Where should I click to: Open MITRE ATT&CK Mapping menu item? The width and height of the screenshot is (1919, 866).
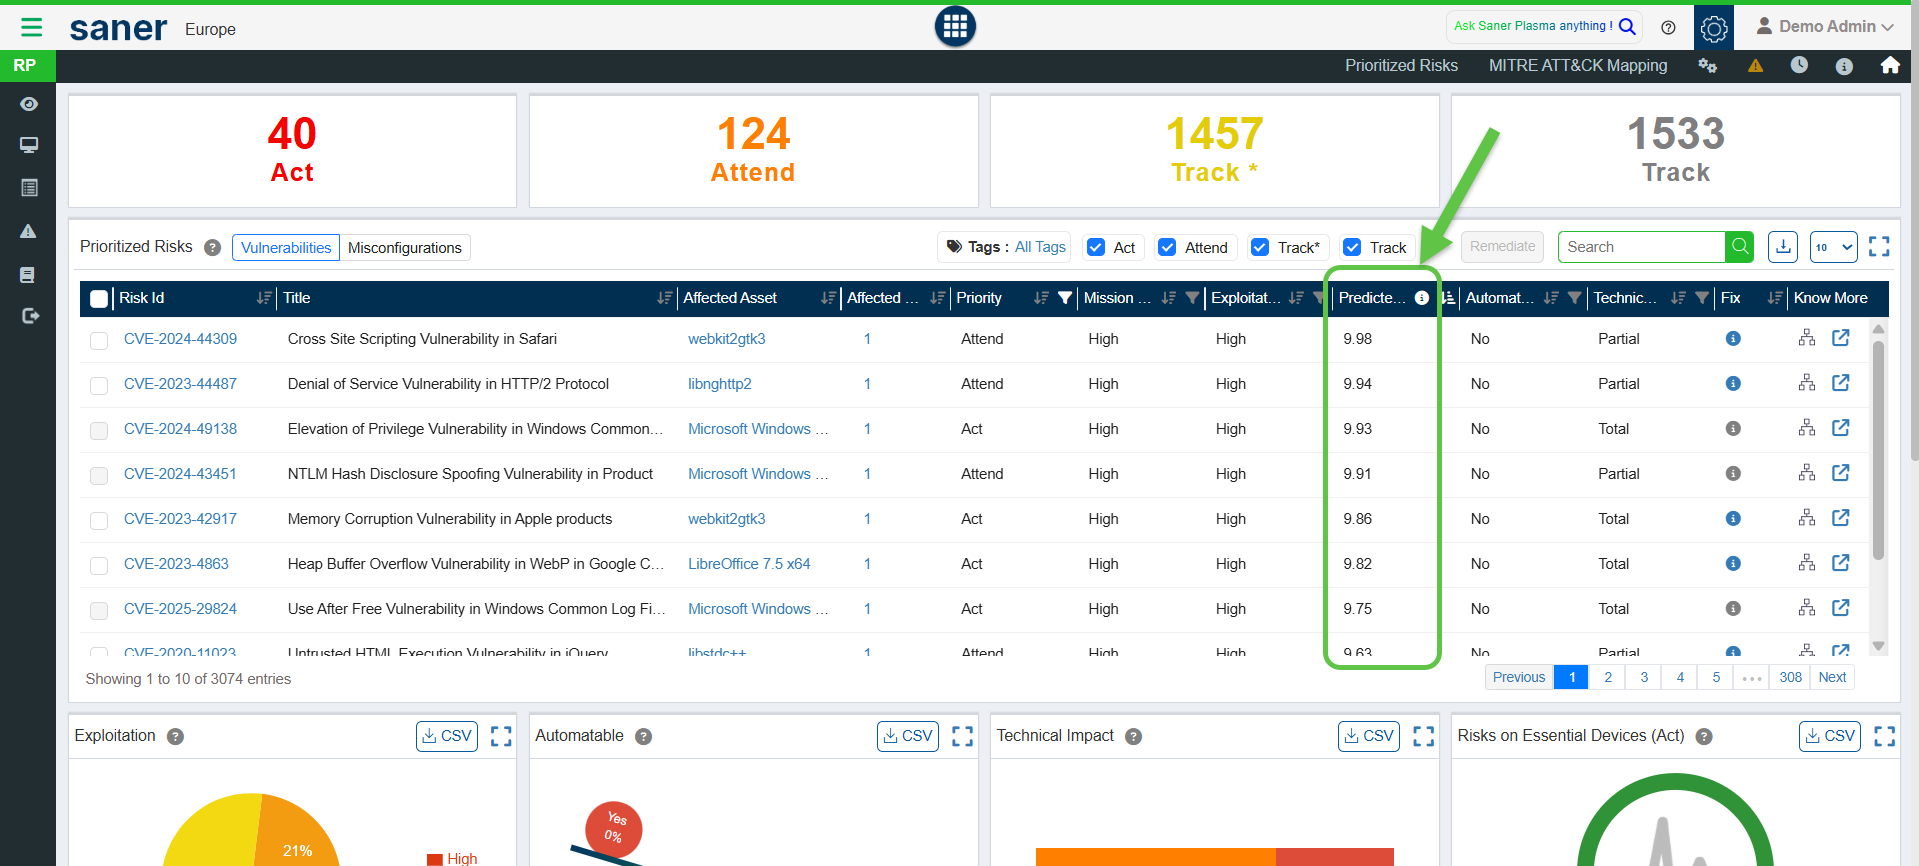click(1577, 65)
